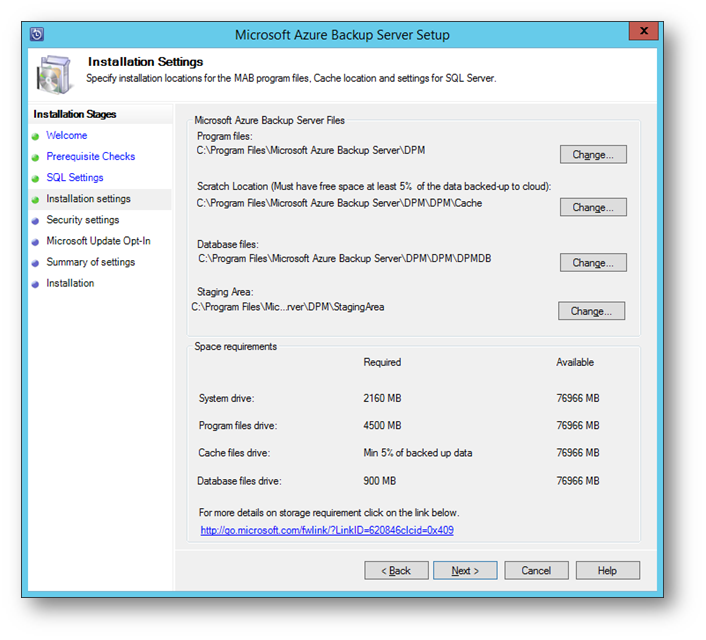Screen dimensions: 706x640
Task: Click the 'Database files:' label
Action: [x=228, y=244]
